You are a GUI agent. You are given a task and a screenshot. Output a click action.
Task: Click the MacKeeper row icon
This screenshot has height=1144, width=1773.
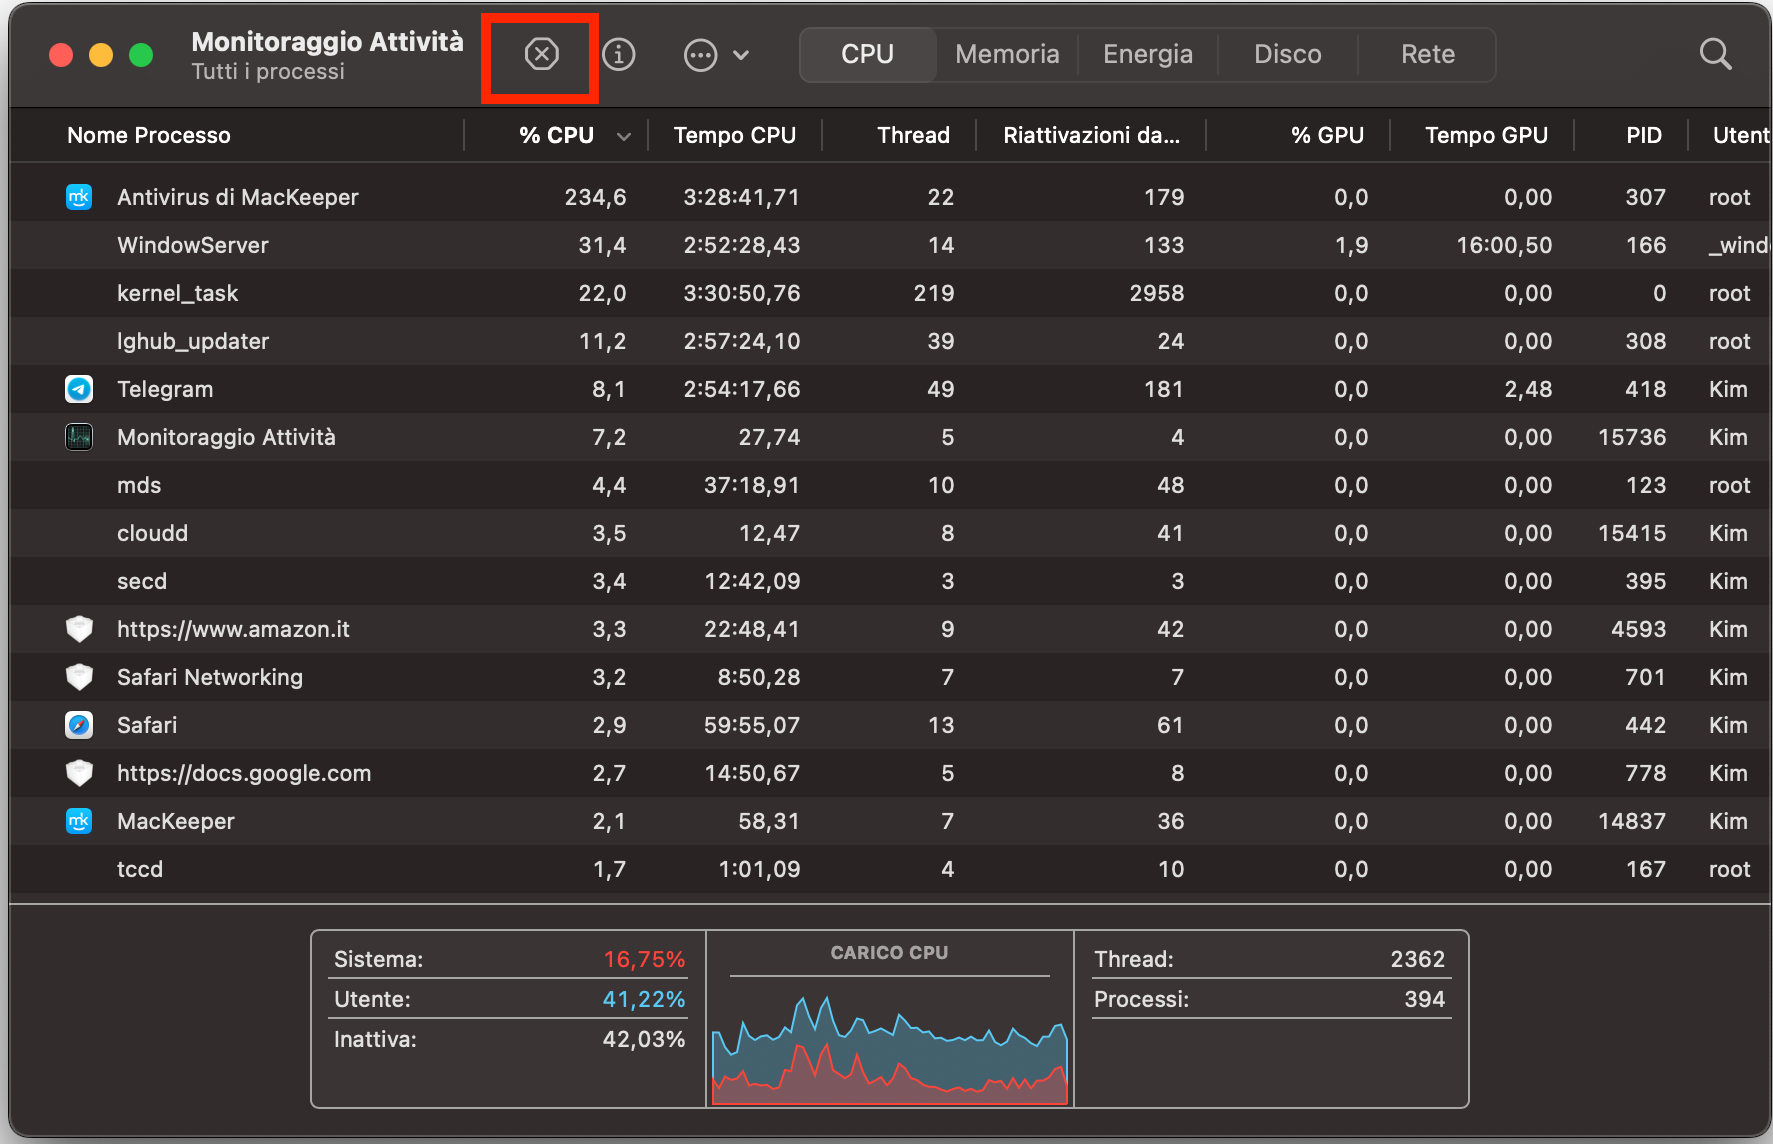79,821
